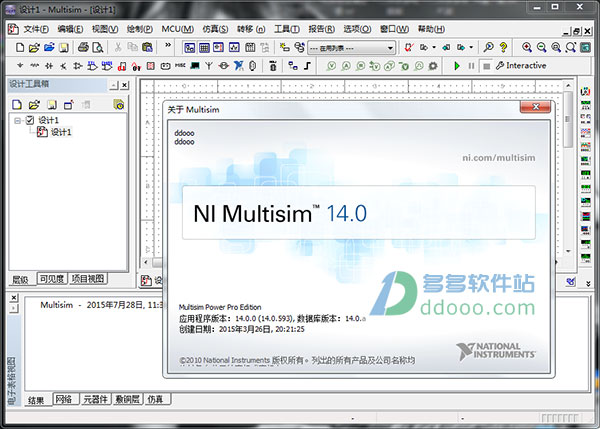This screenshot has height=429, width=600.
Task: Add a voltage probe
Action: [x=331, y=66]
